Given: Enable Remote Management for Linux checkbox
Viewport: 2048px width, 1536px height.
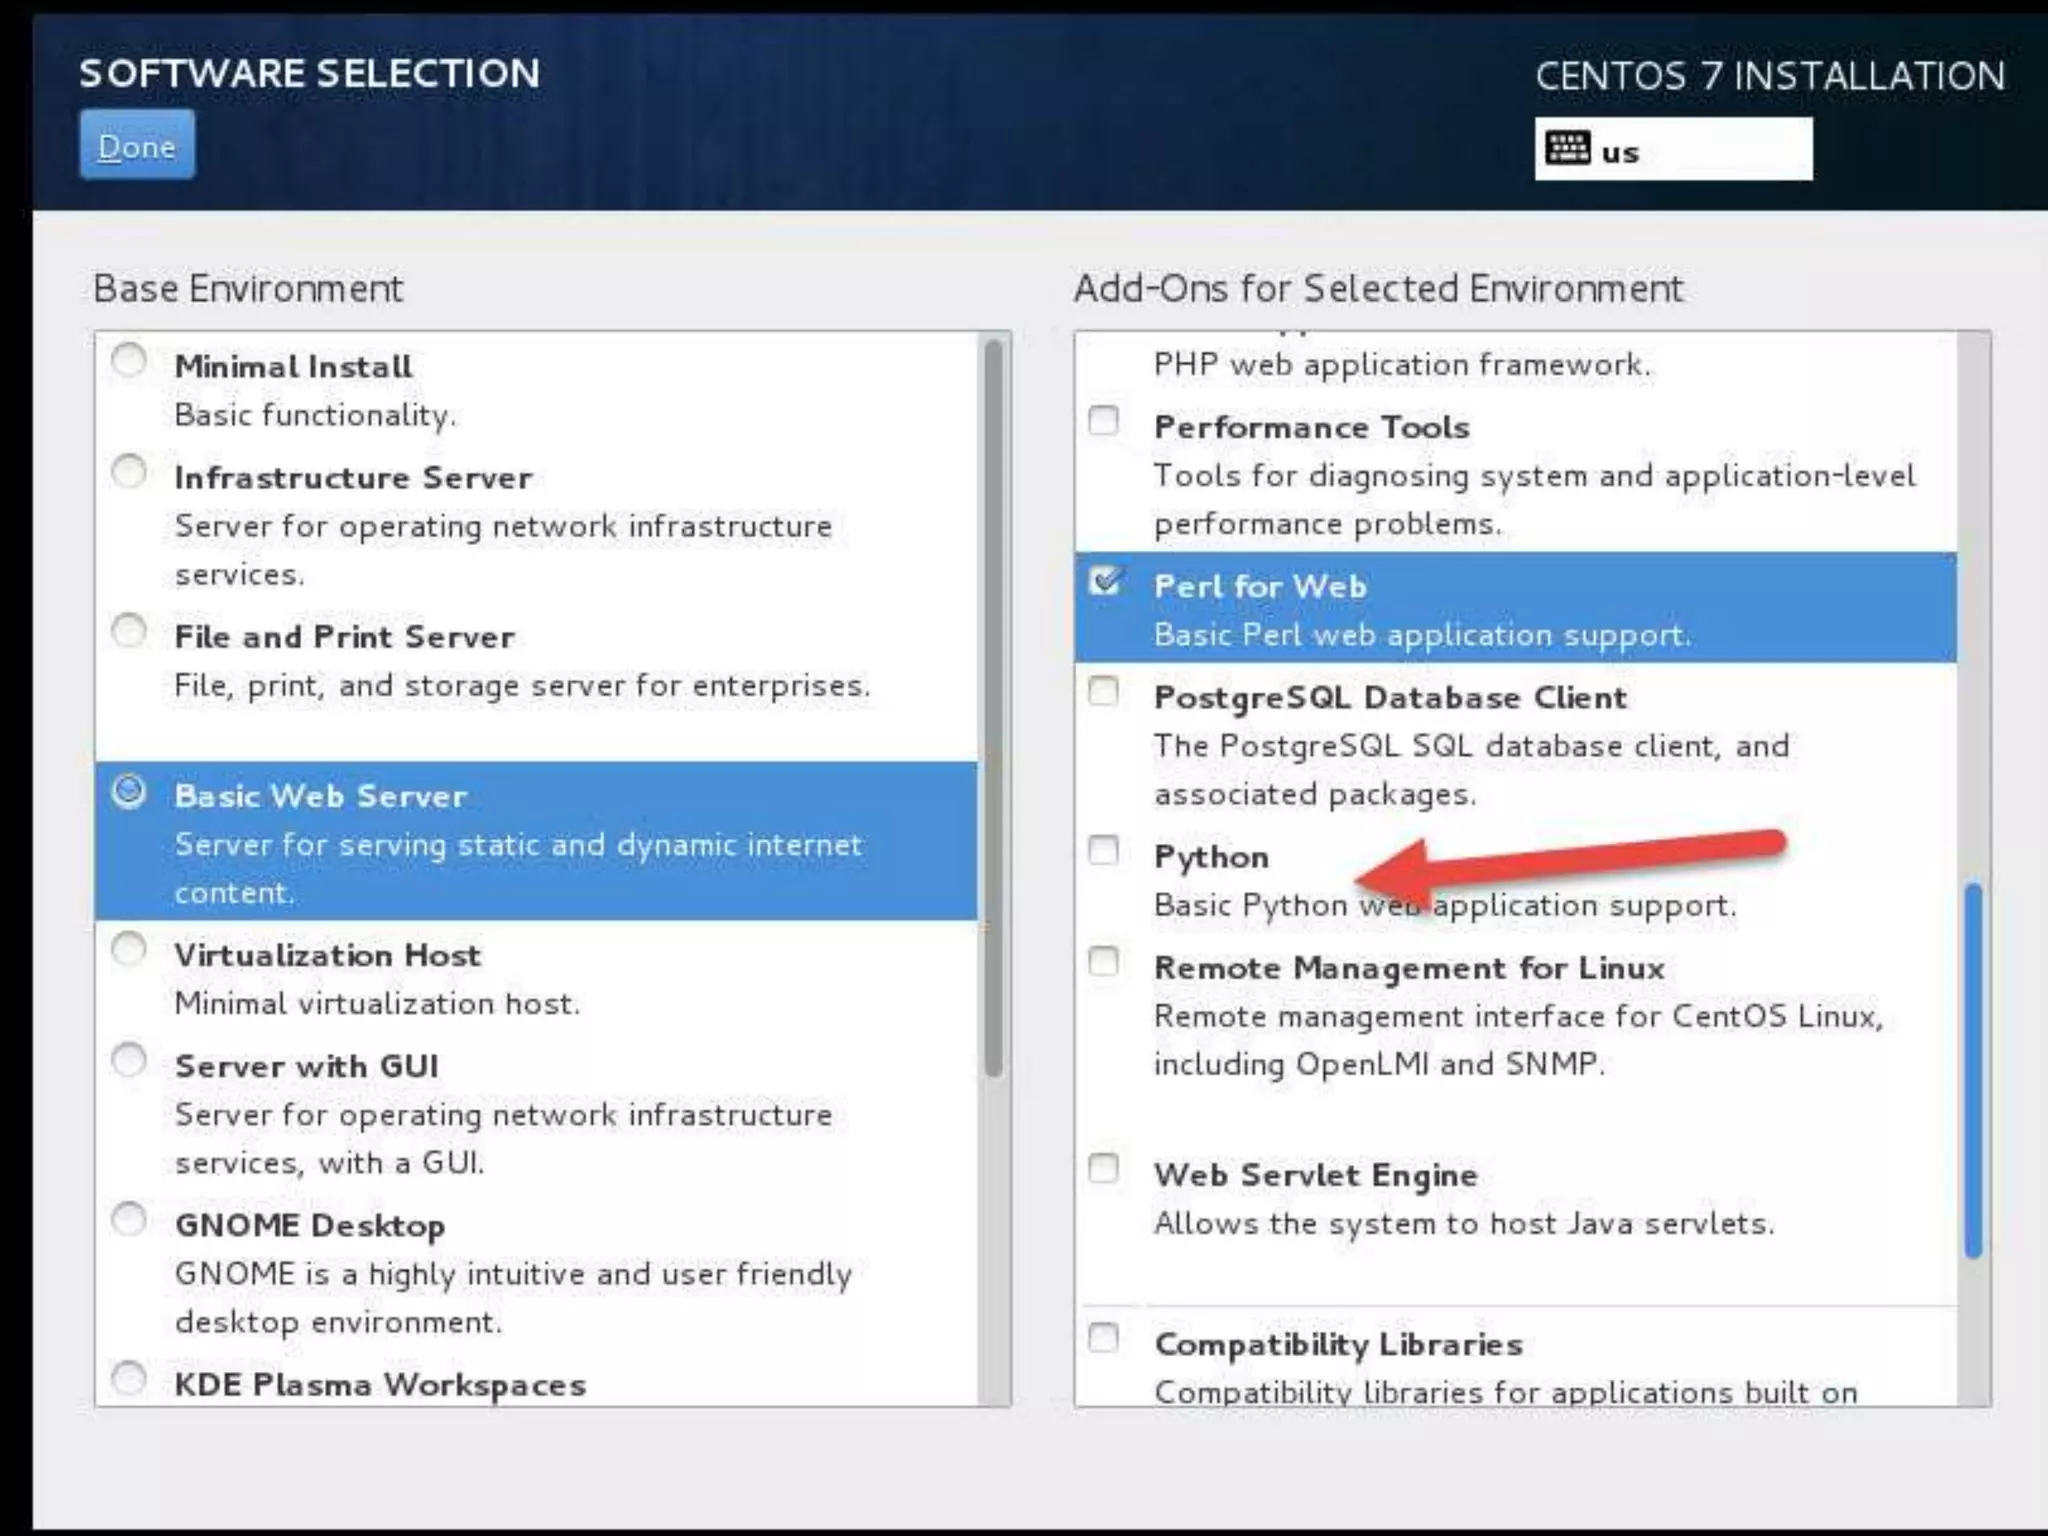Looking at the screenshot, I should (x=1103, y=962).
